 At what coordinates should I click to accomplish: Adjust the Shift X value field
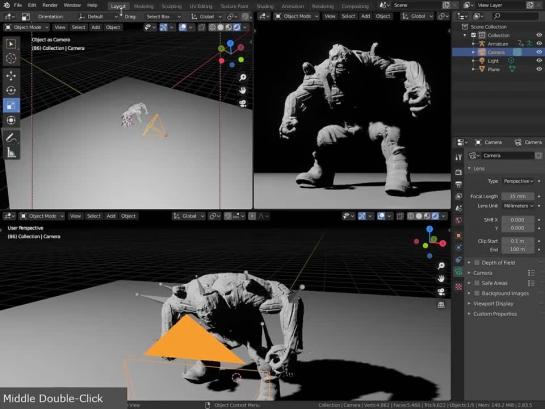pos(518,220)
